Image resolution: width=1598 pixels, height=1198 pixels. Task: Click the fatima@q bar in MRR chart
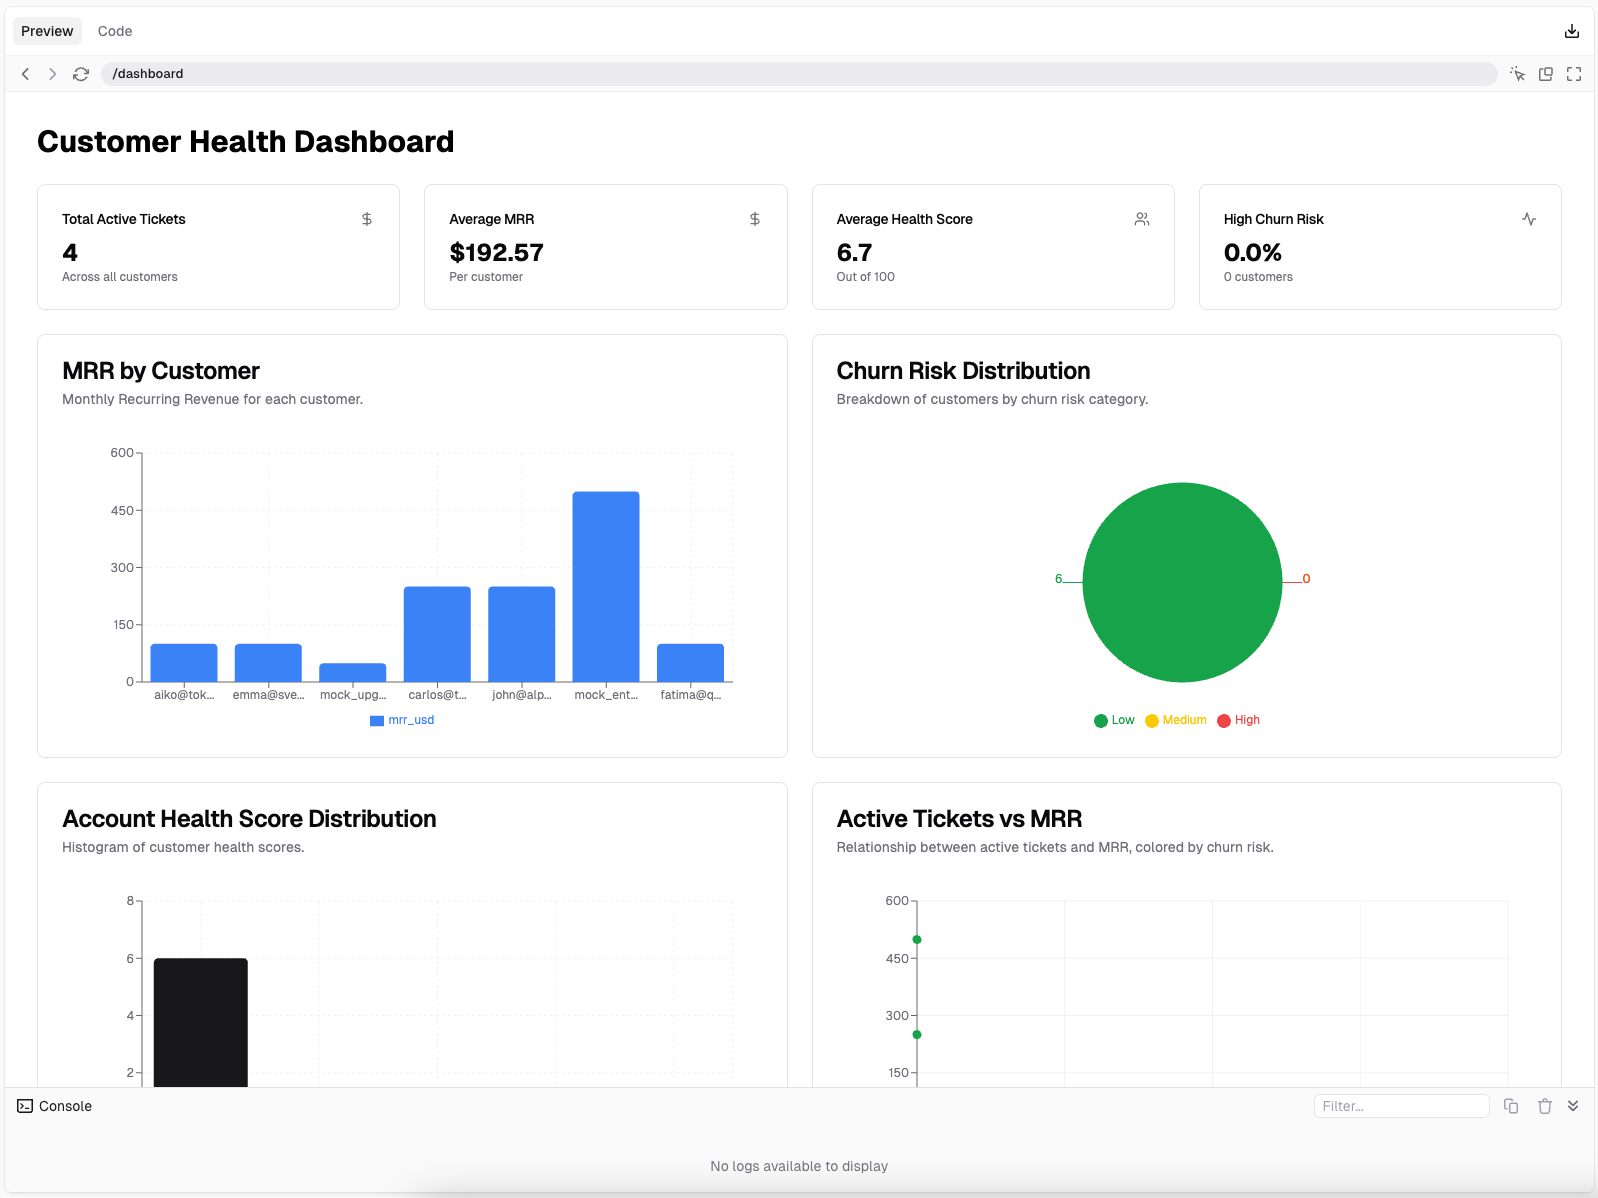690,662
